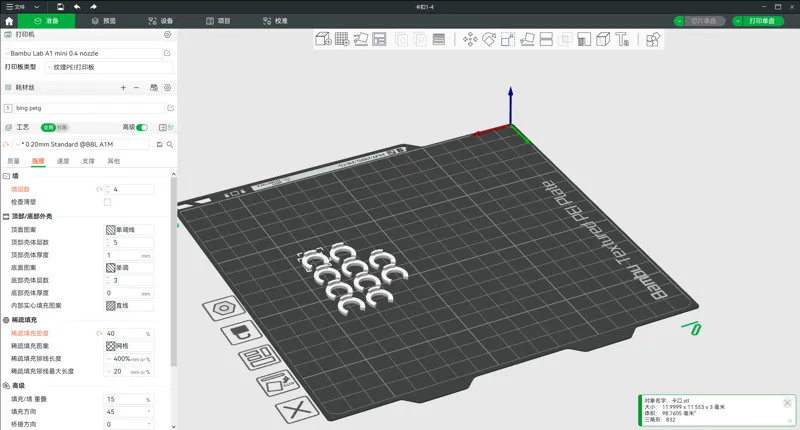Click the Auto orient icon in toolbar
This screenshot has height=430, width=800.
tap(361, 39)
